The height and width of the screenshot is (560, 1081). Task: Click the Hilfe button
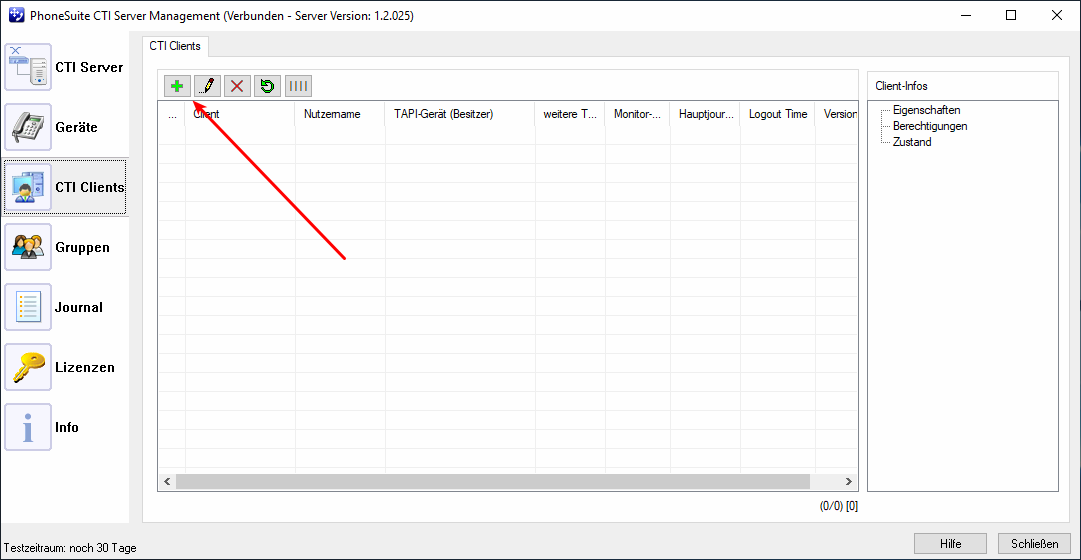[950, 544]
